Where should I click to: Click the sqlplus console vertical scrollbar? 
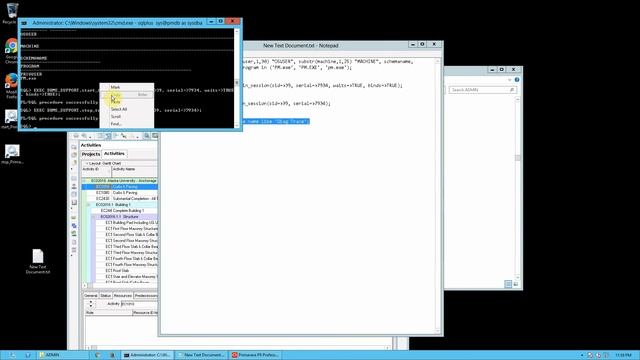point(236,78)
